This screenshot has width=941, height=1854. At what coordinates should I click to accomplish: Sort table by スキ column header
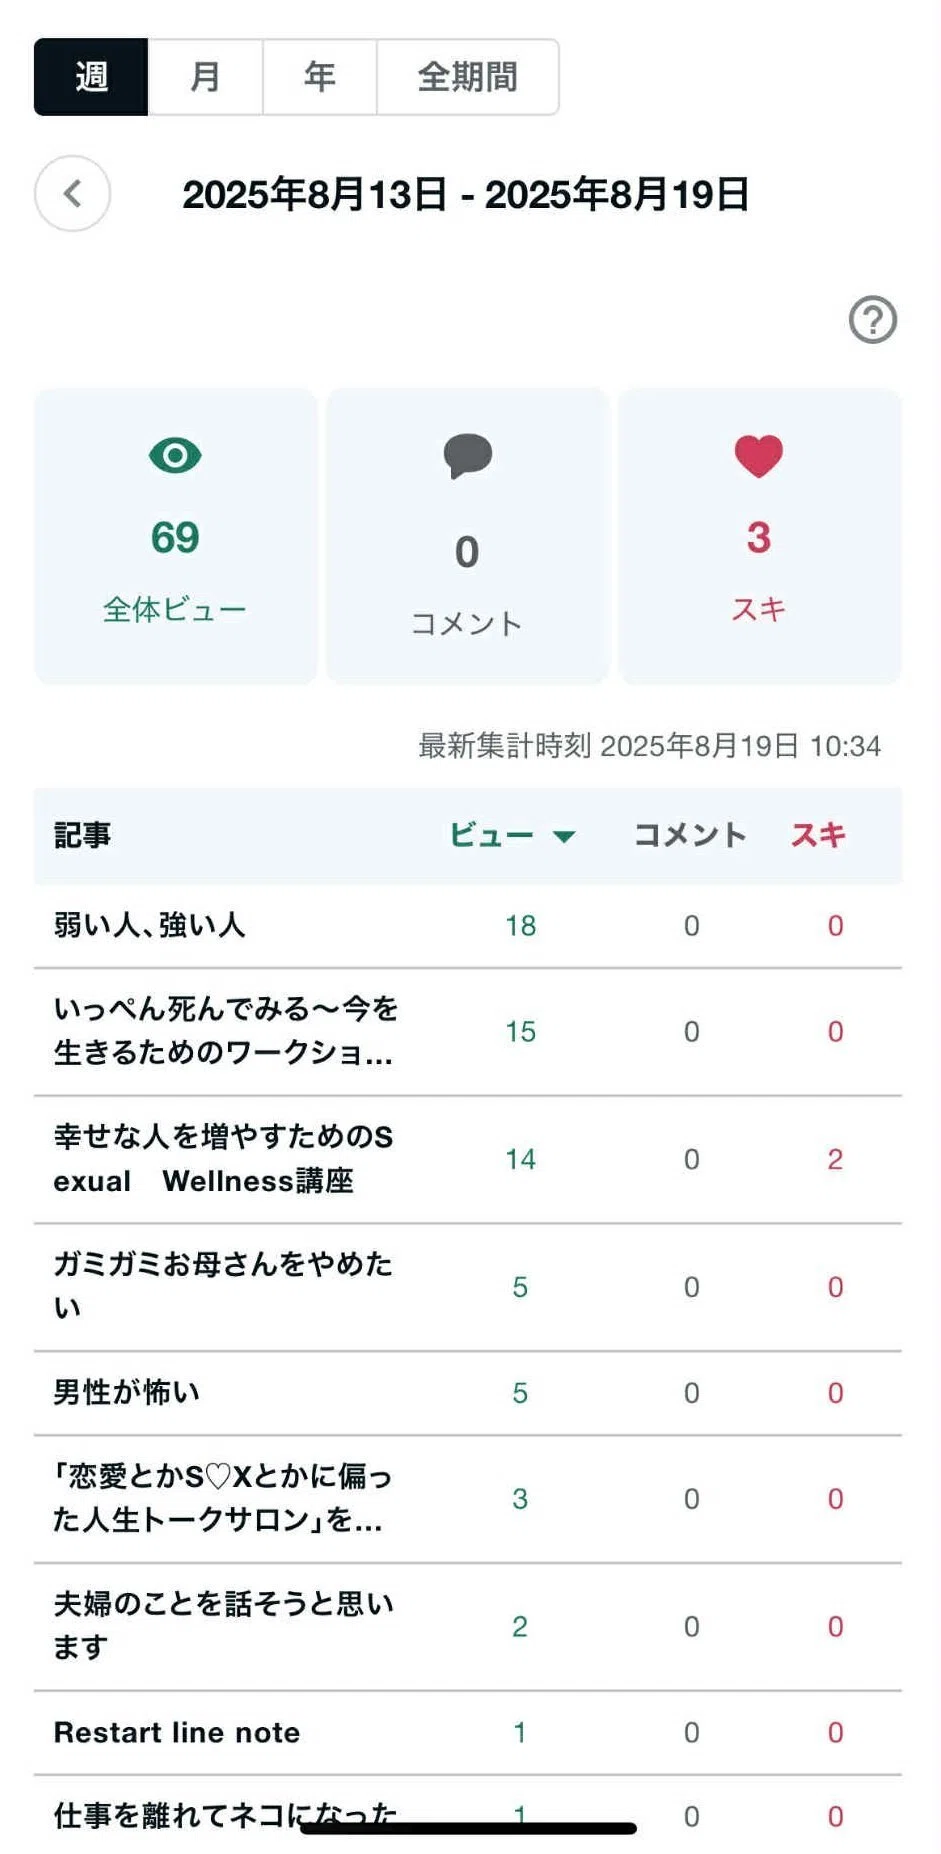pyautogui.click(x=818, y=835)
